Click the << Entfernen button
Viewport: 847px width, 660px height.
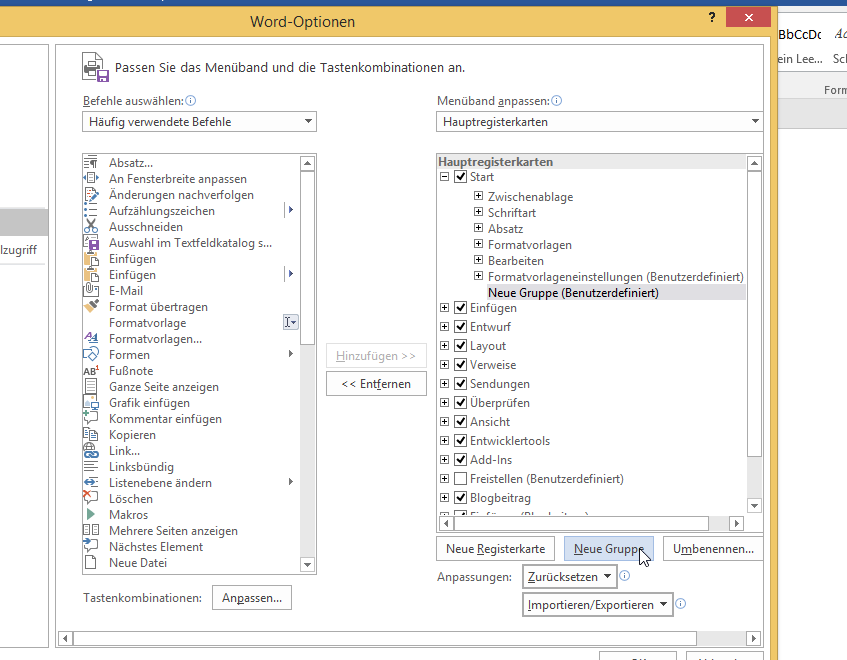pyautogui.click(x=376, y=383)
